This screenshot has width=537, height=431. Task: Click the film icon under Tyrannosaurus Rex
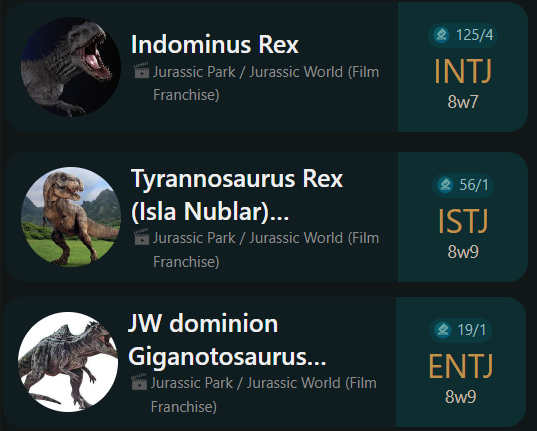point(141,237)
